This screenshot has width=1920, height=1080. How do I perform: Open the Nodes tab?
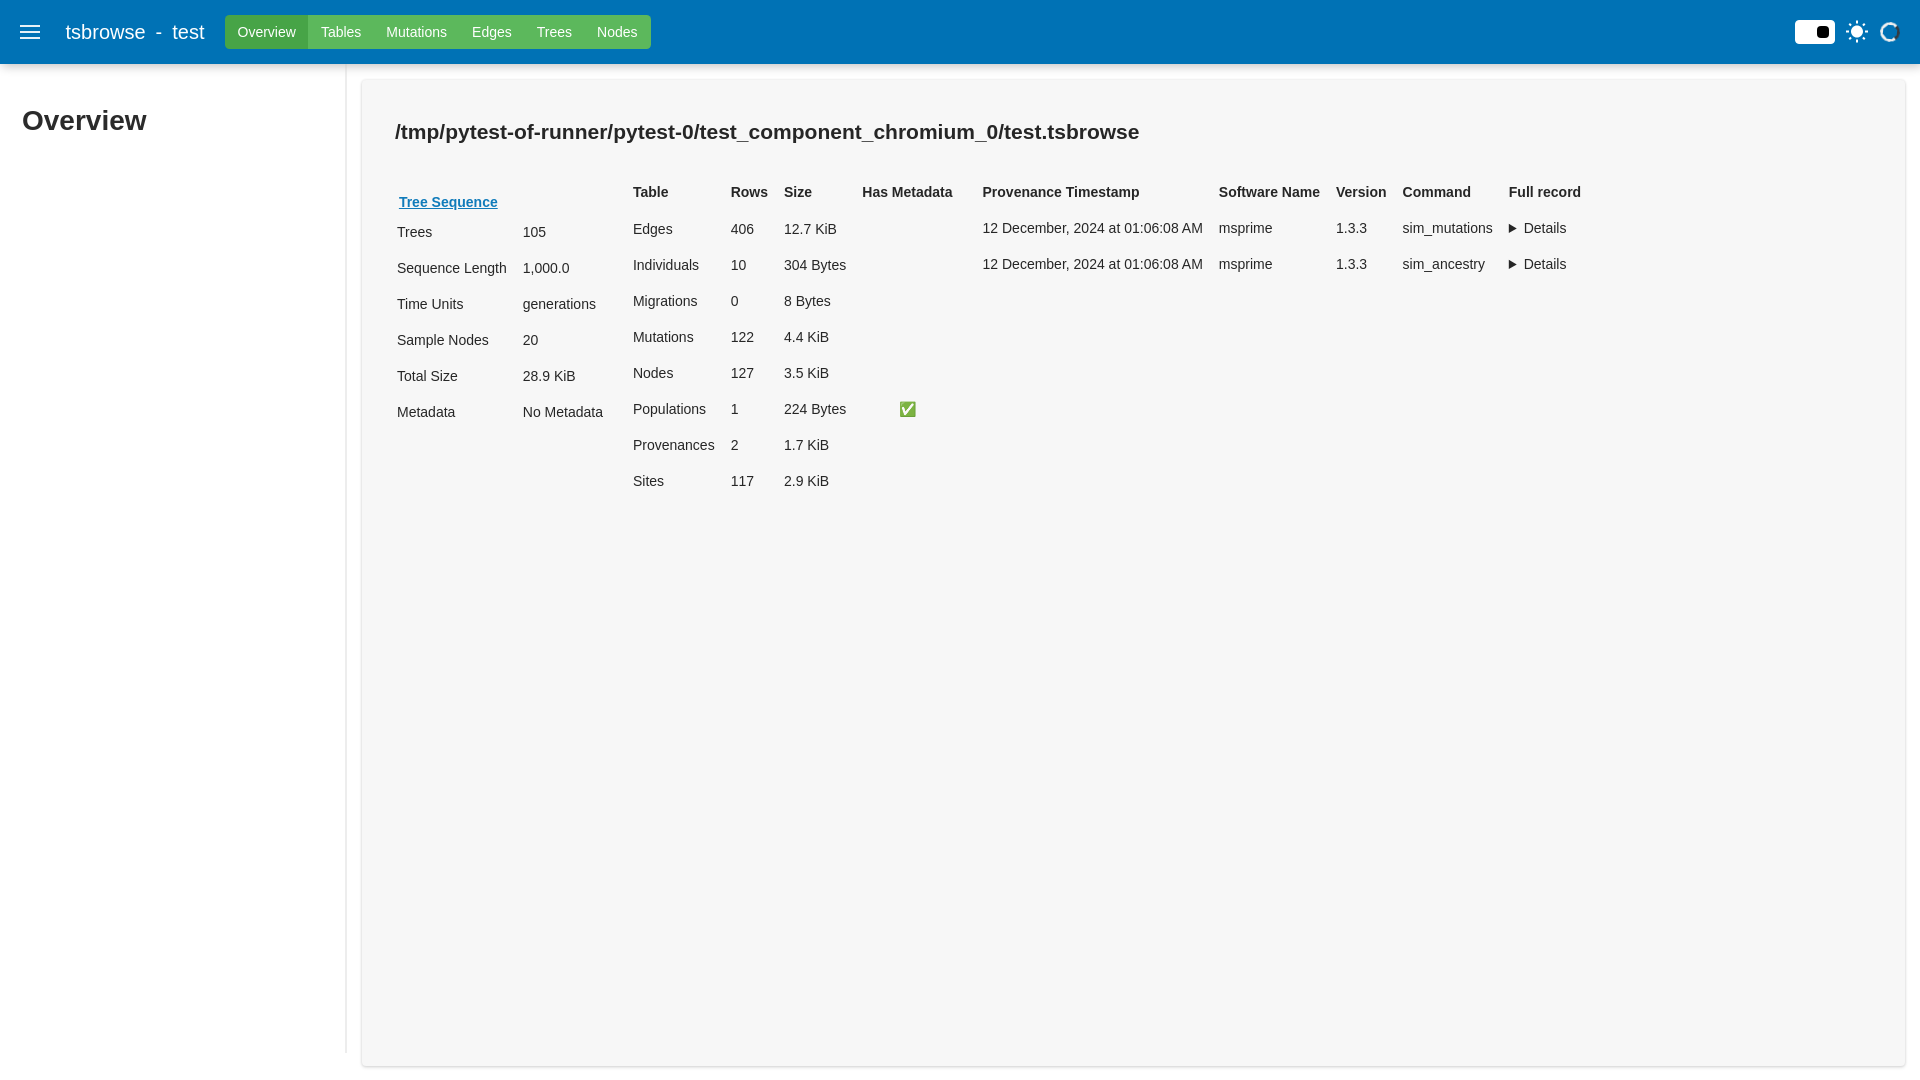[616, 32]
